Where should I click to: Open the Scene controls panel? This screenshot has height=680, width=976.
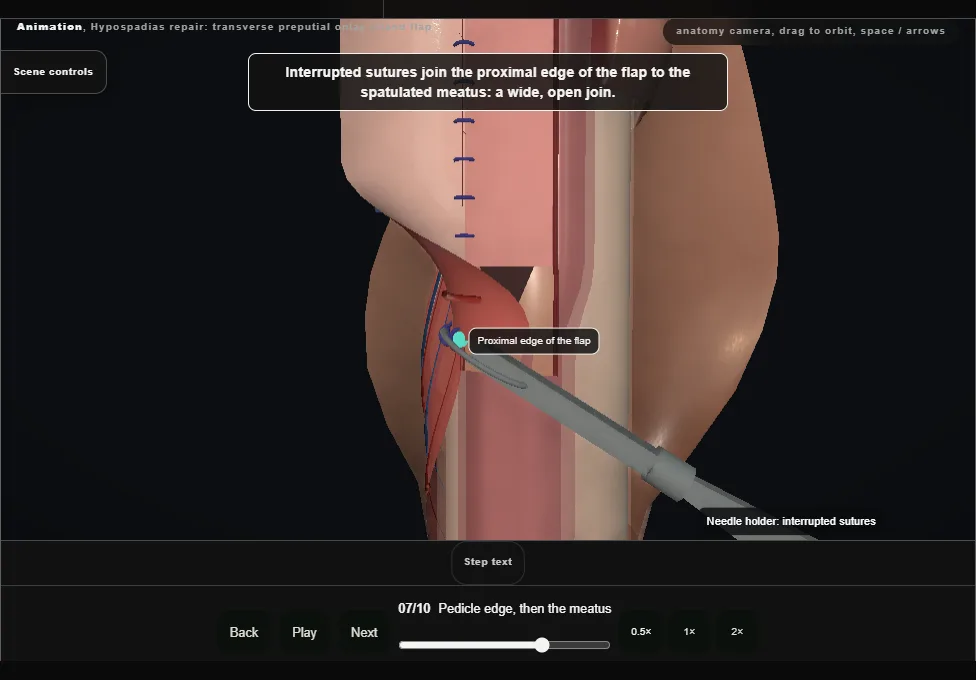tap(54, 72)
